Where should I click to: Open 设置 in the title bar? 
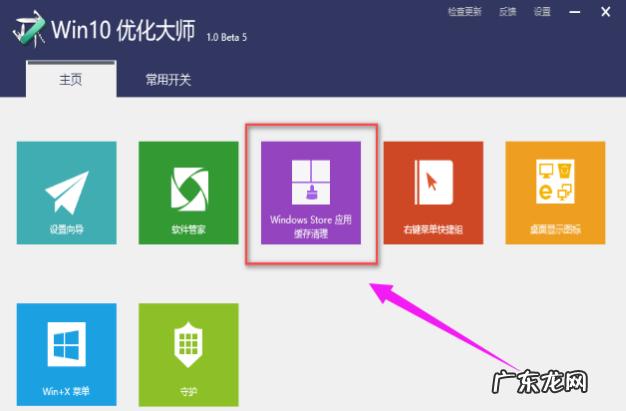click(542, 12)
